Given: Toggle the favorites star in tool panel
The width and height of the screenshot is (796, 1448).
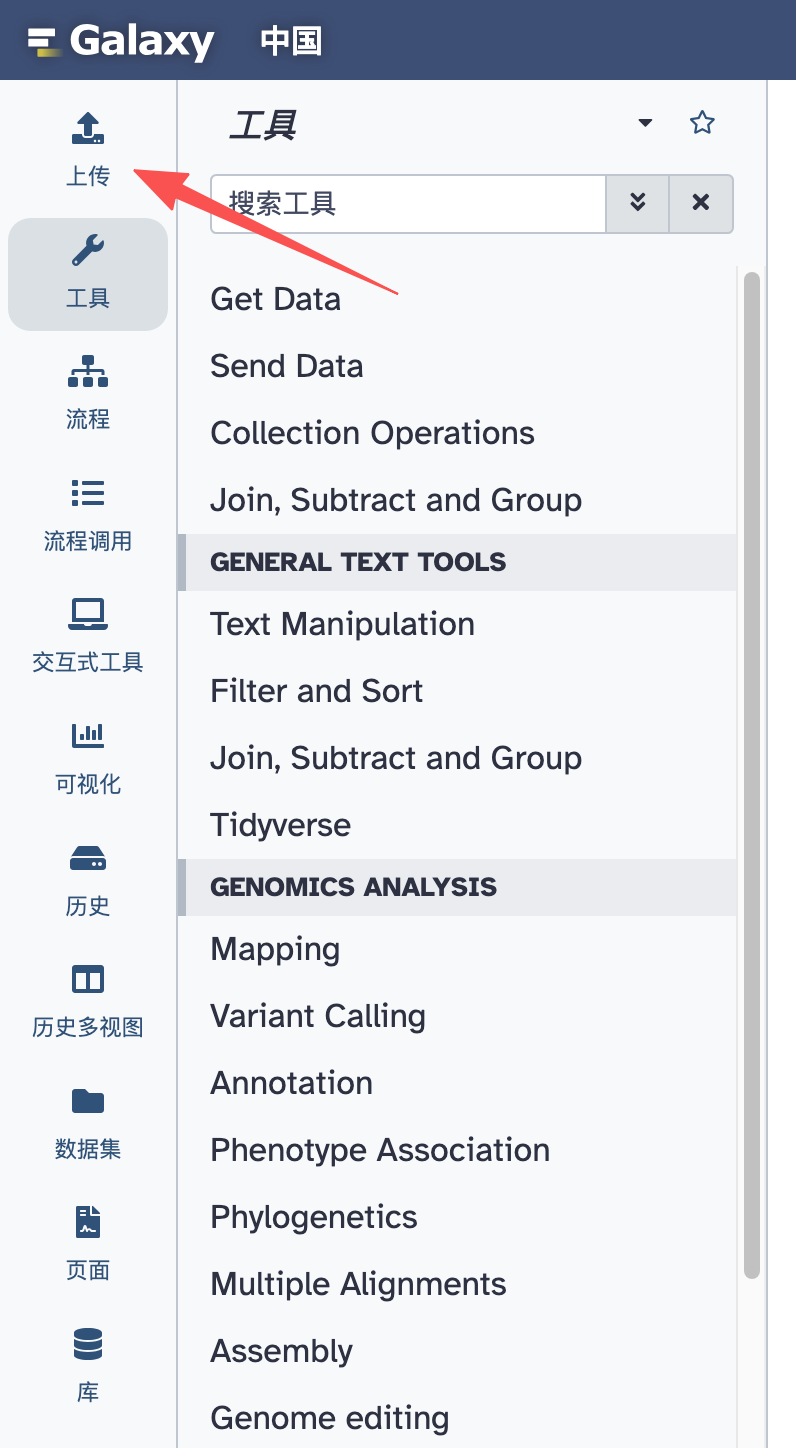Looking at the screenshot, I should pos(703,123).
